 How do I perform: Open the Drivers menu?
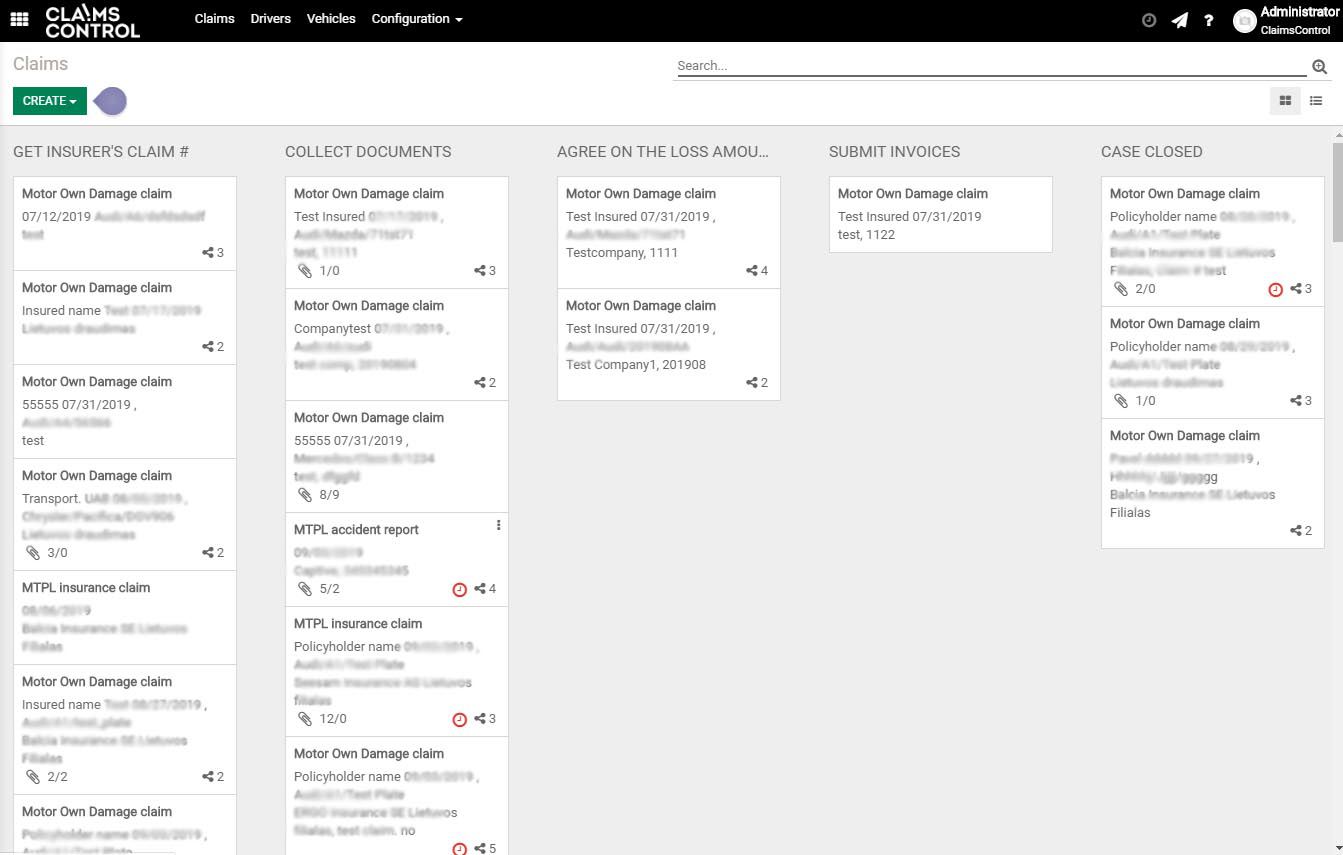(x=270, y=19)
